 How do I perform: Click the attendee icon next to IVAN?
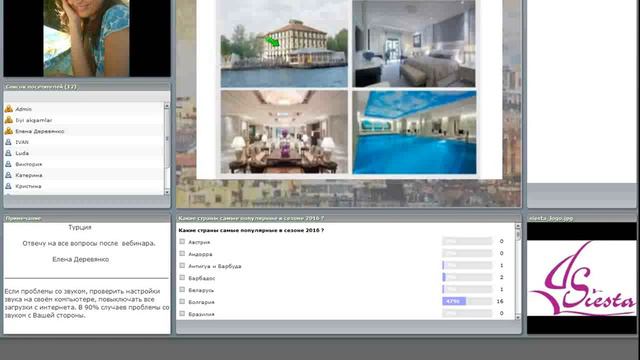coord(8,142)
